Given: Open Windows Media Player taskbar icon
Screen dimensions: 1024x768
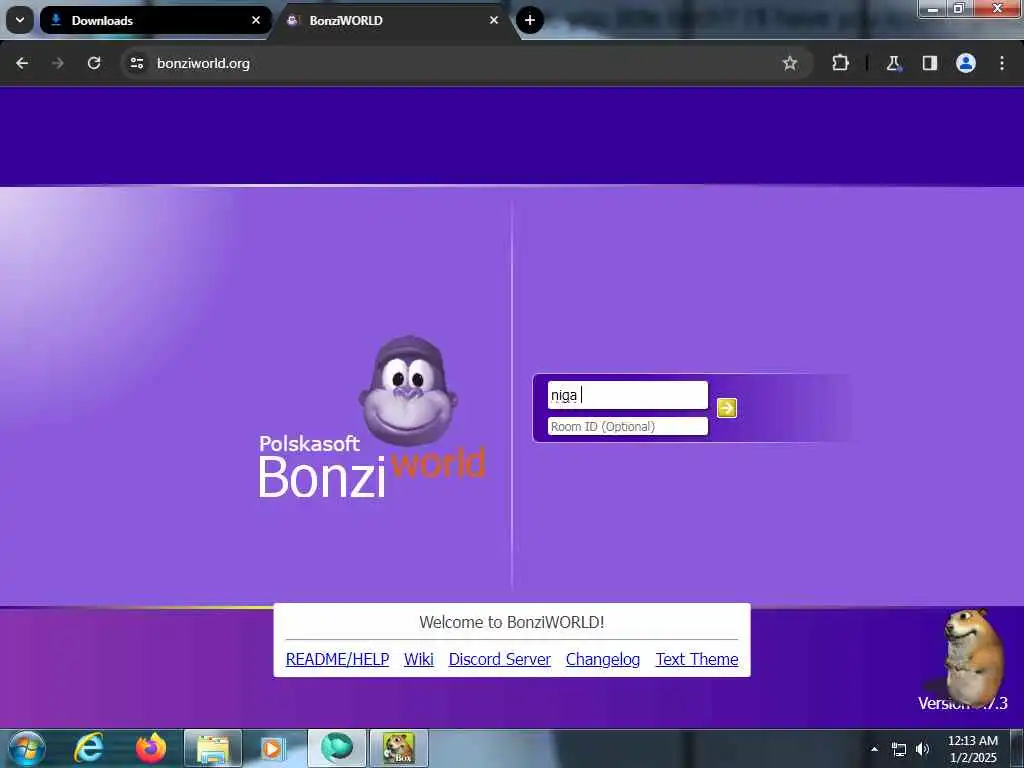Looking at the screenshot, I should (x=272, y=748).
